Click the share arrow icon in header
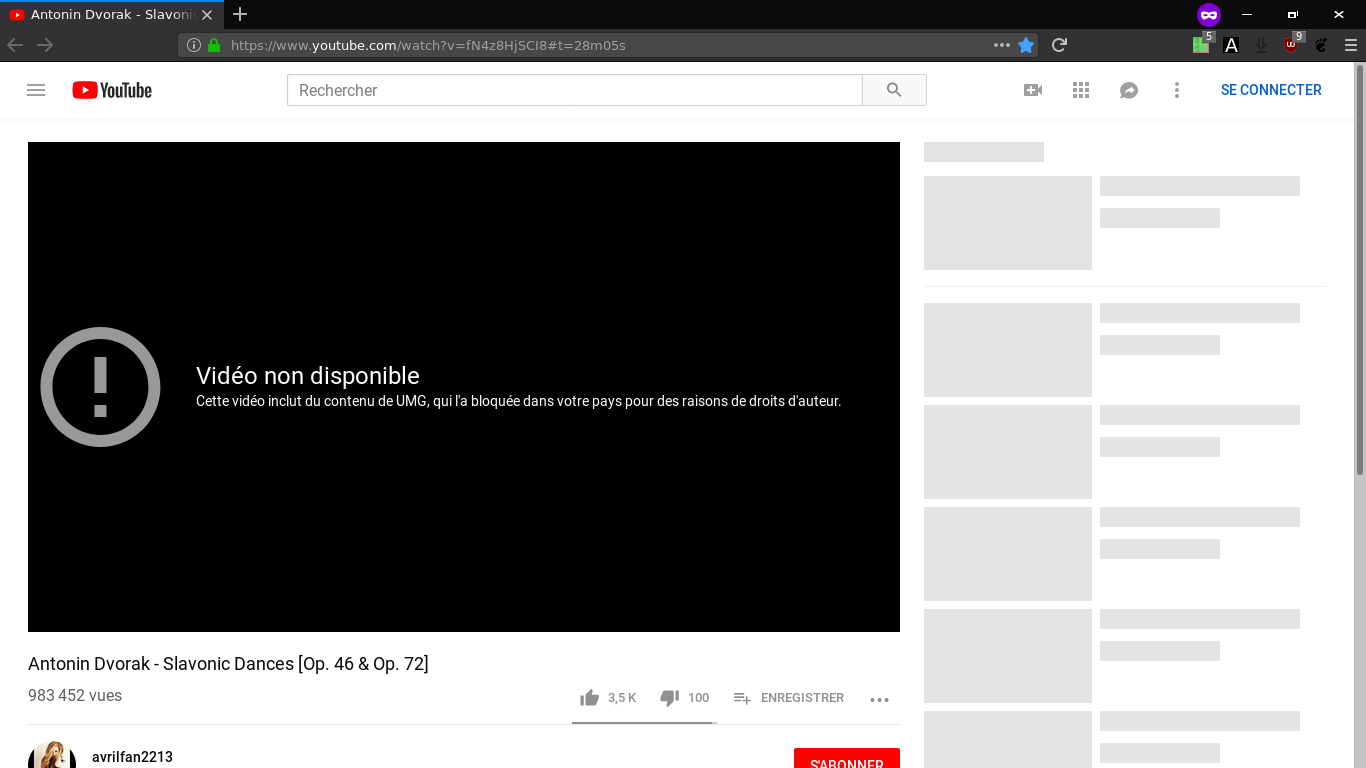1366x768 pixels. pyautogui.click(x=1129, y=90)
